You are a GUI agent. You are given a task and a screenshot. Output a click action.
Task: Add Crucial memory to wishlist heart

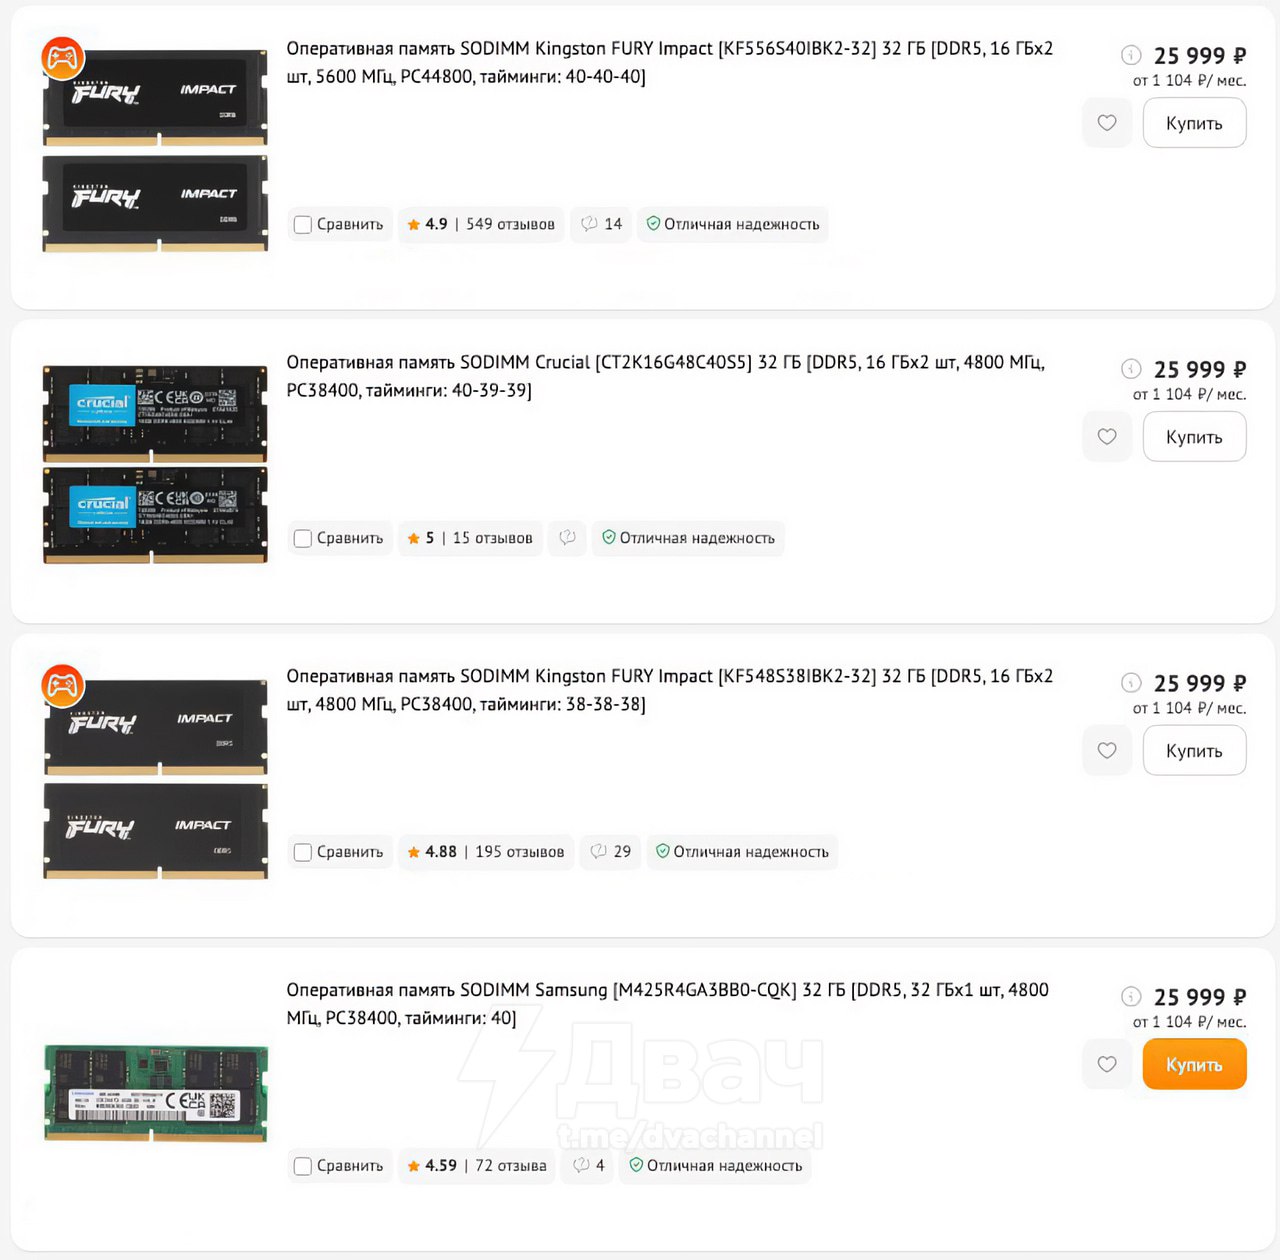coord(1107,437)
